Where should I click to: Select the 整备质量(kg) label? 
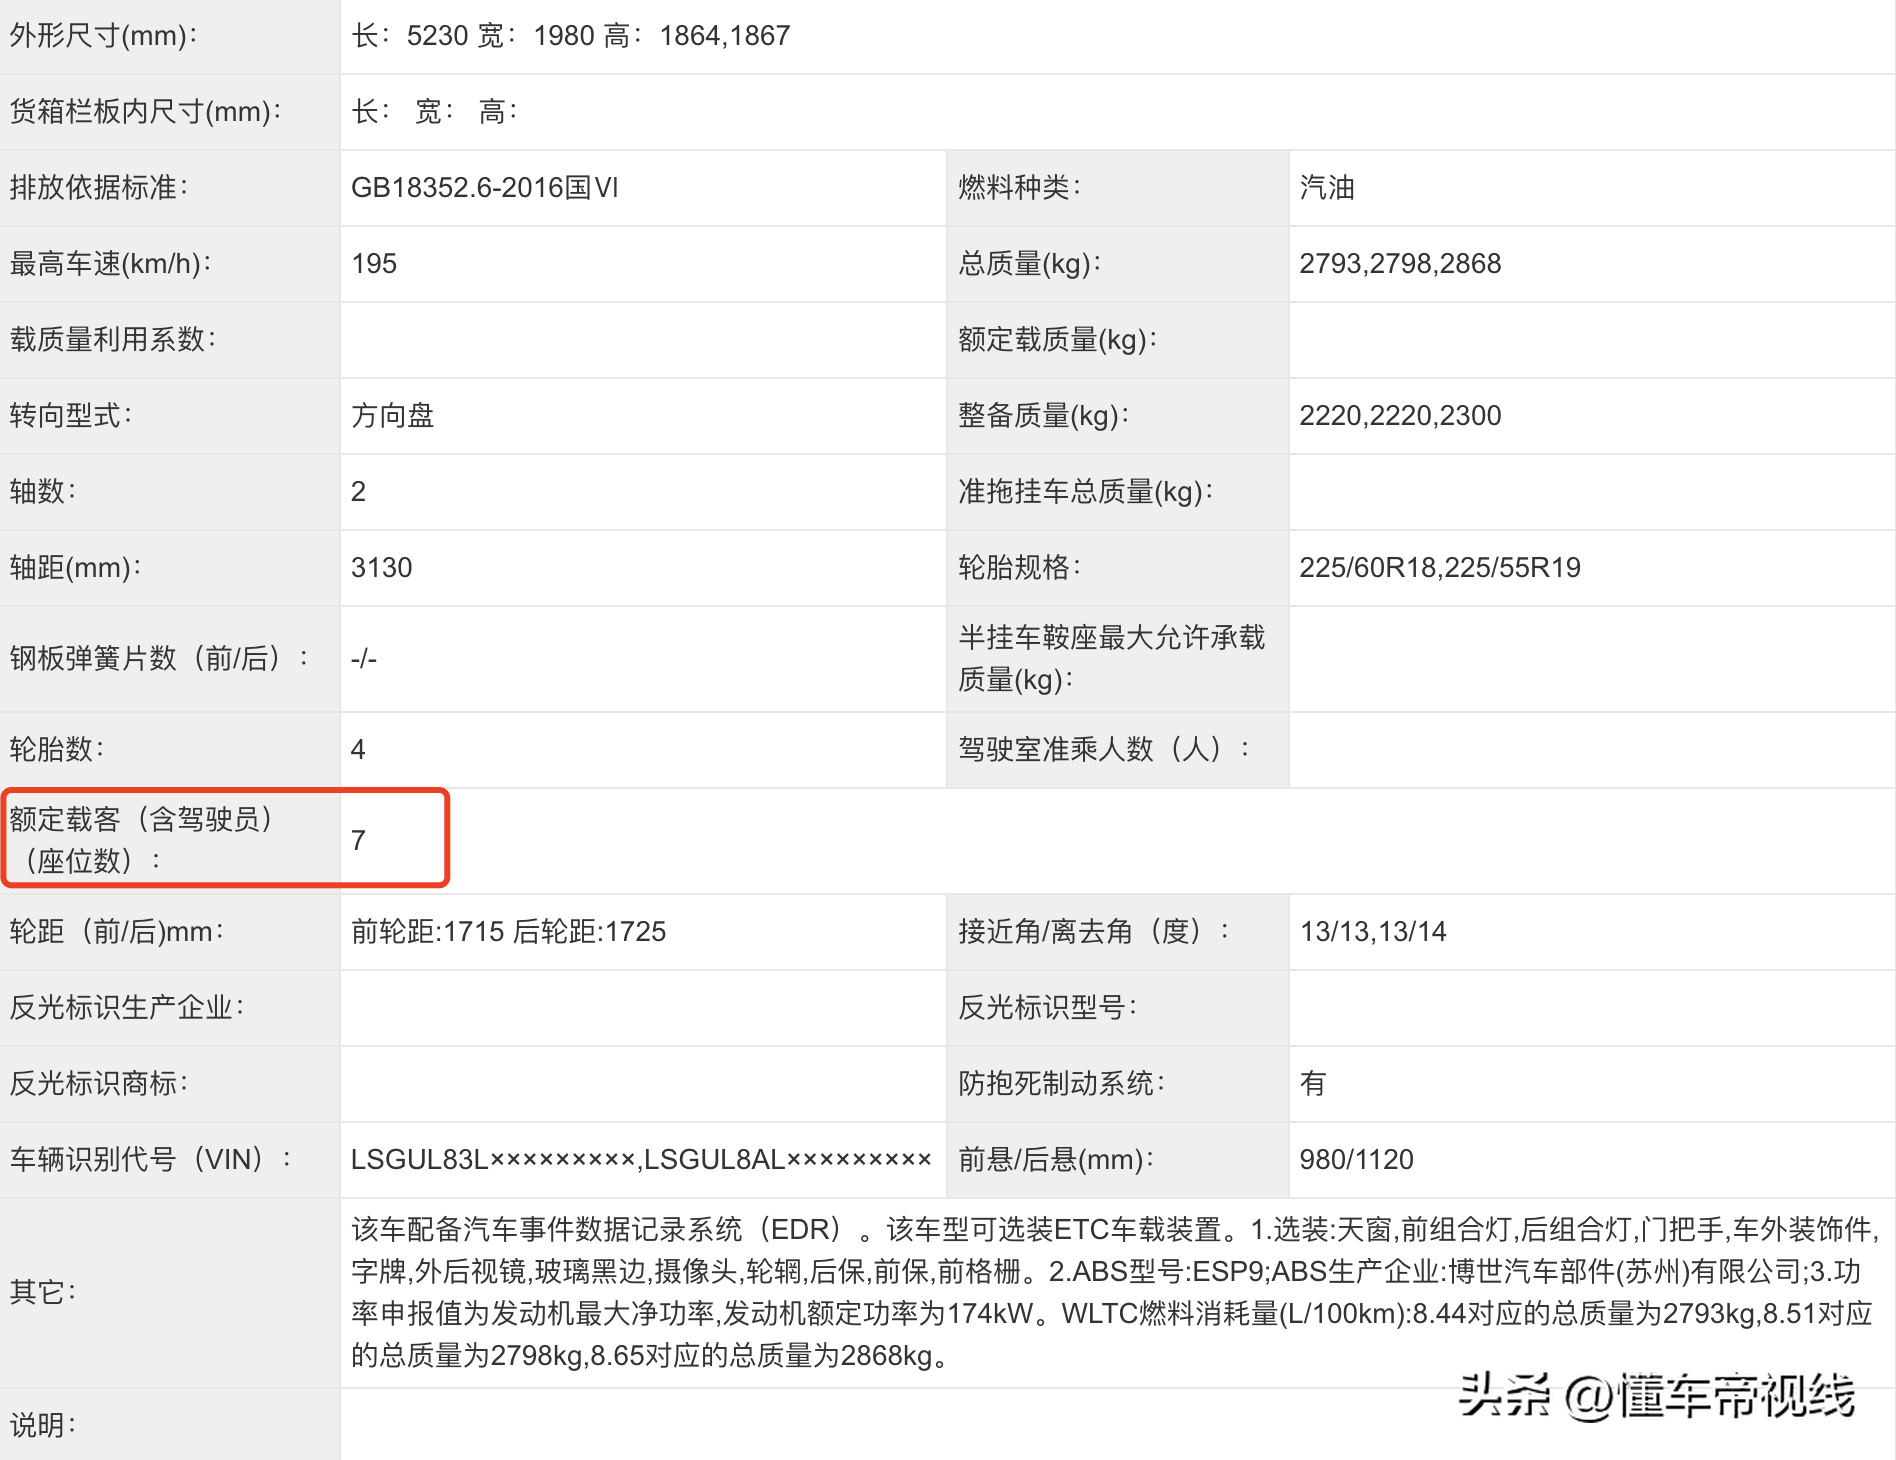coord(1044,416)
